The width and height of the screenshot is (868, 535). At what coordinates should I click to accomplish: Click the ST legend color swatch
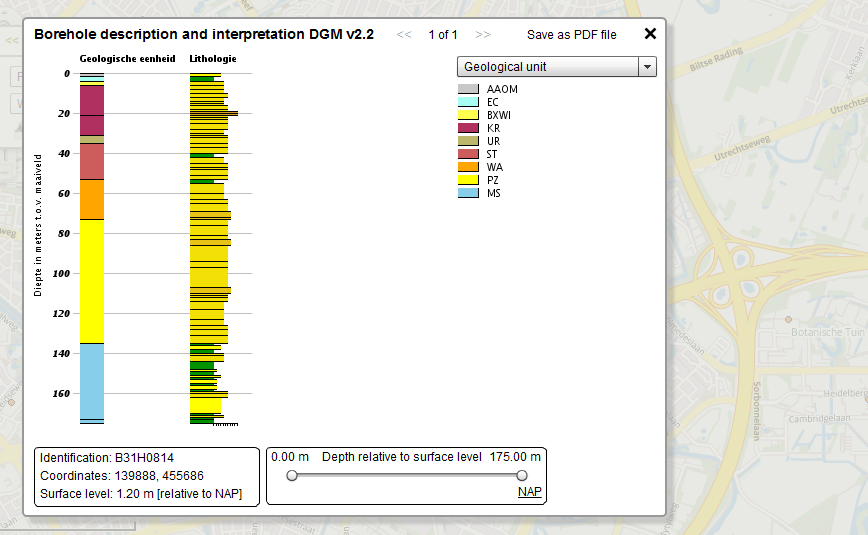tap(469, 154)
